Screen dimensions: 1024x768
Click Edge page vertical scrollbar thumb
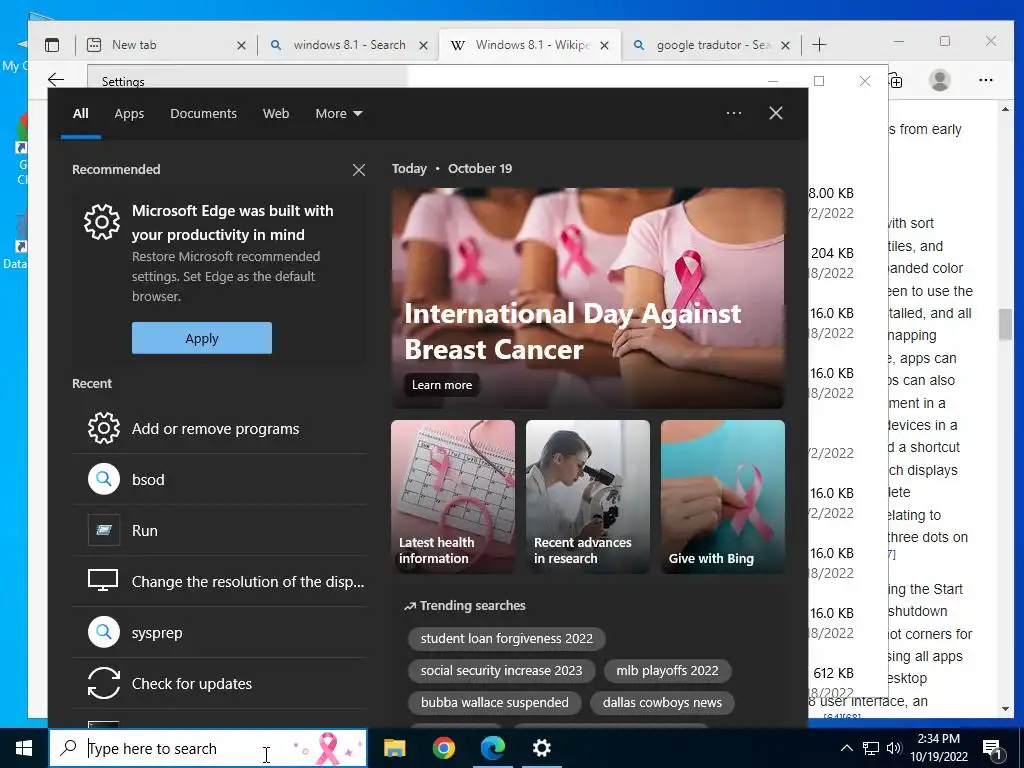1005,324
